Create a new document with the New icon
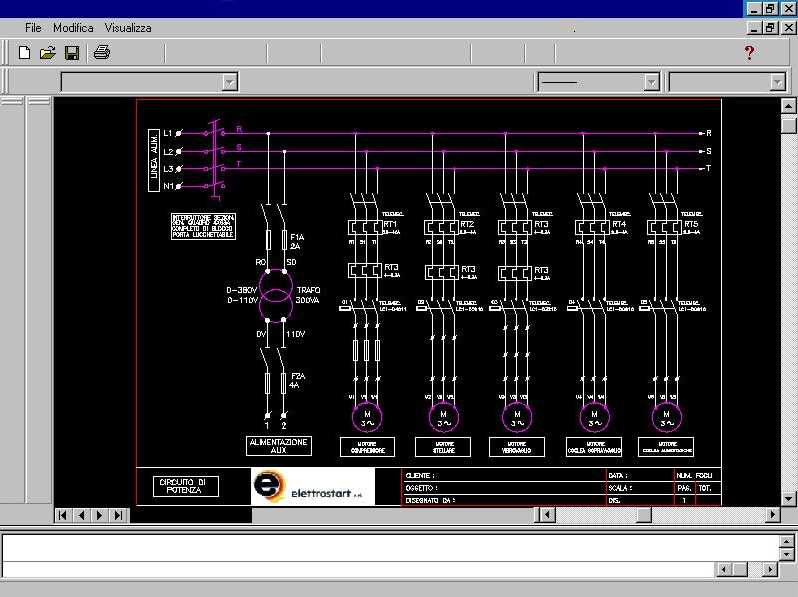 coord(24,53)
